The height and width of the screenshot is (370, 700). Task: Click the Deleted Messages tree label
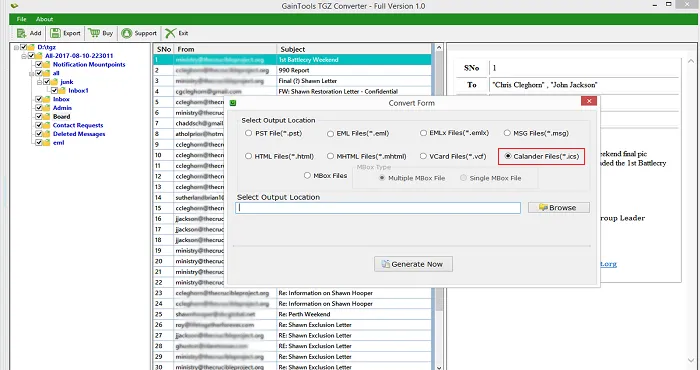pyautogui.click(x=79, y=134)
